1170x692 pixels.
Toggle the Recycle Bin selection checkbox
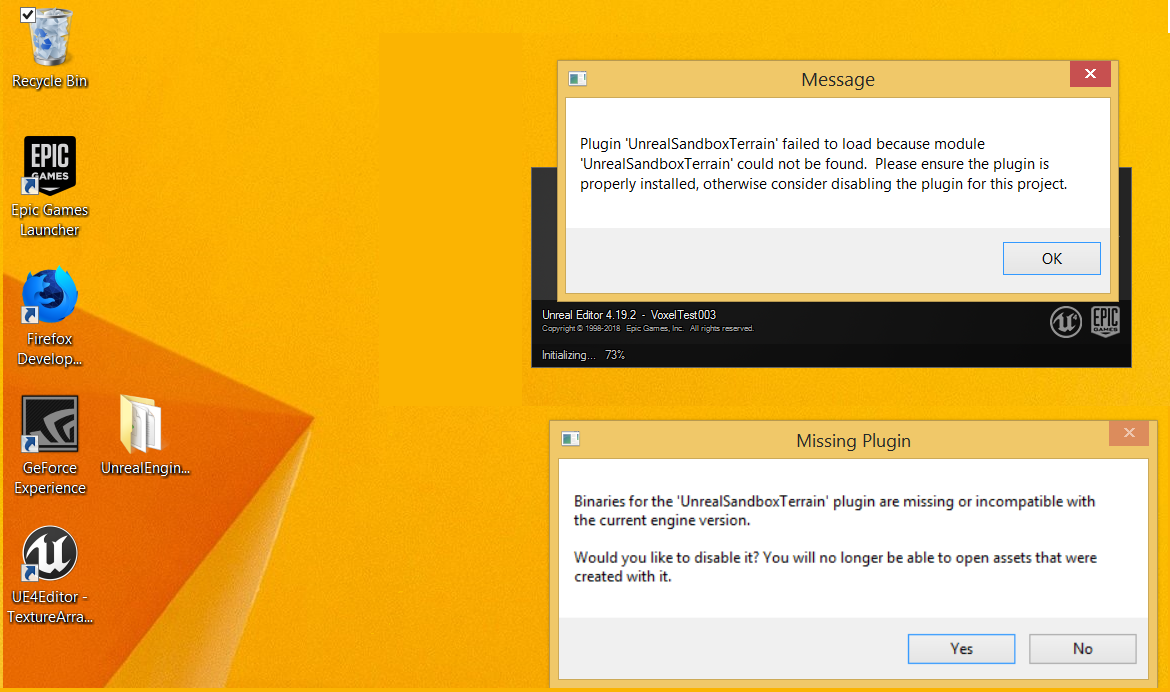click(28, 15)
